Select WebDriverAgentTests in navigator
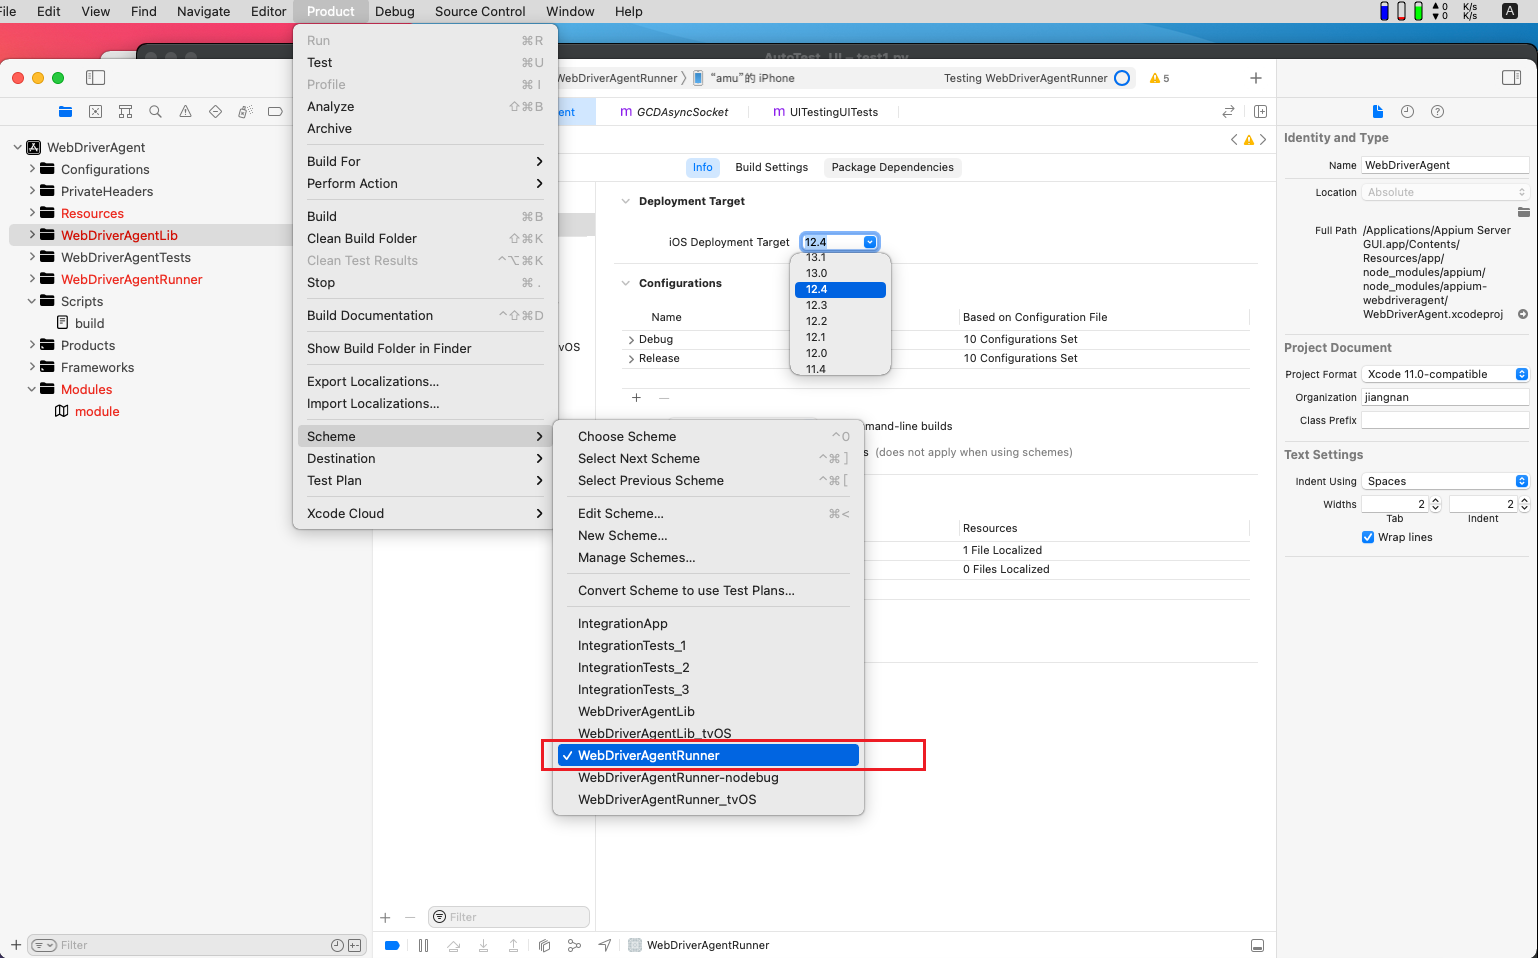The height and width of the screenshot is (958, 1538). (126, 257)
